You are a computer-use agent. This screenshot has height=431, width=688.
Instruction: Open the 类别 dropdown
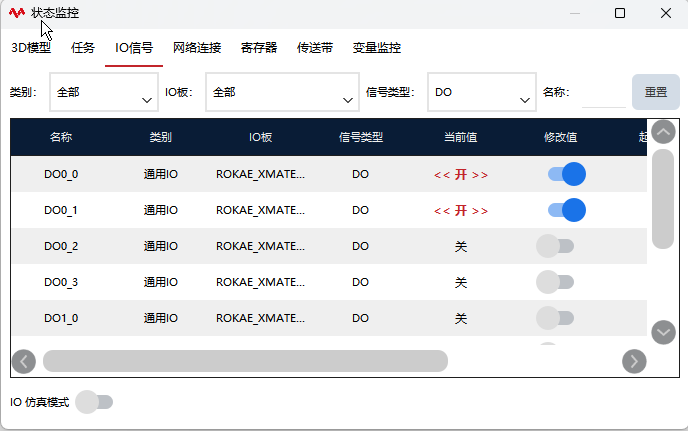pyautogui.click(x=104, y=92)
